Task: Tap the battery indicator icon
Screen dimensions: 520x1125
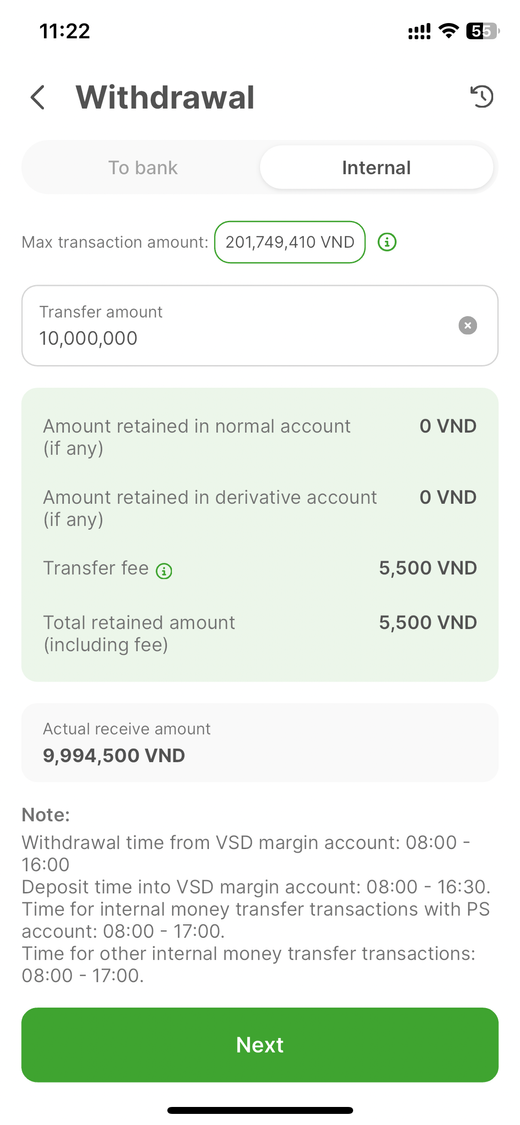Action: pos(483,31)
